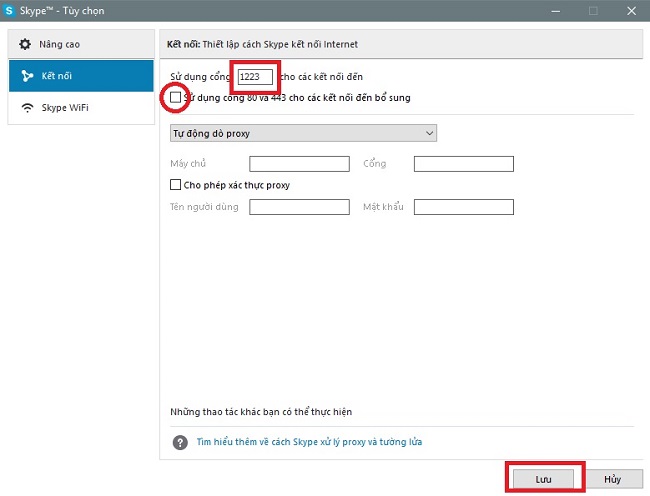
Task: Click the question mark help icon
Action: [180, 442]
